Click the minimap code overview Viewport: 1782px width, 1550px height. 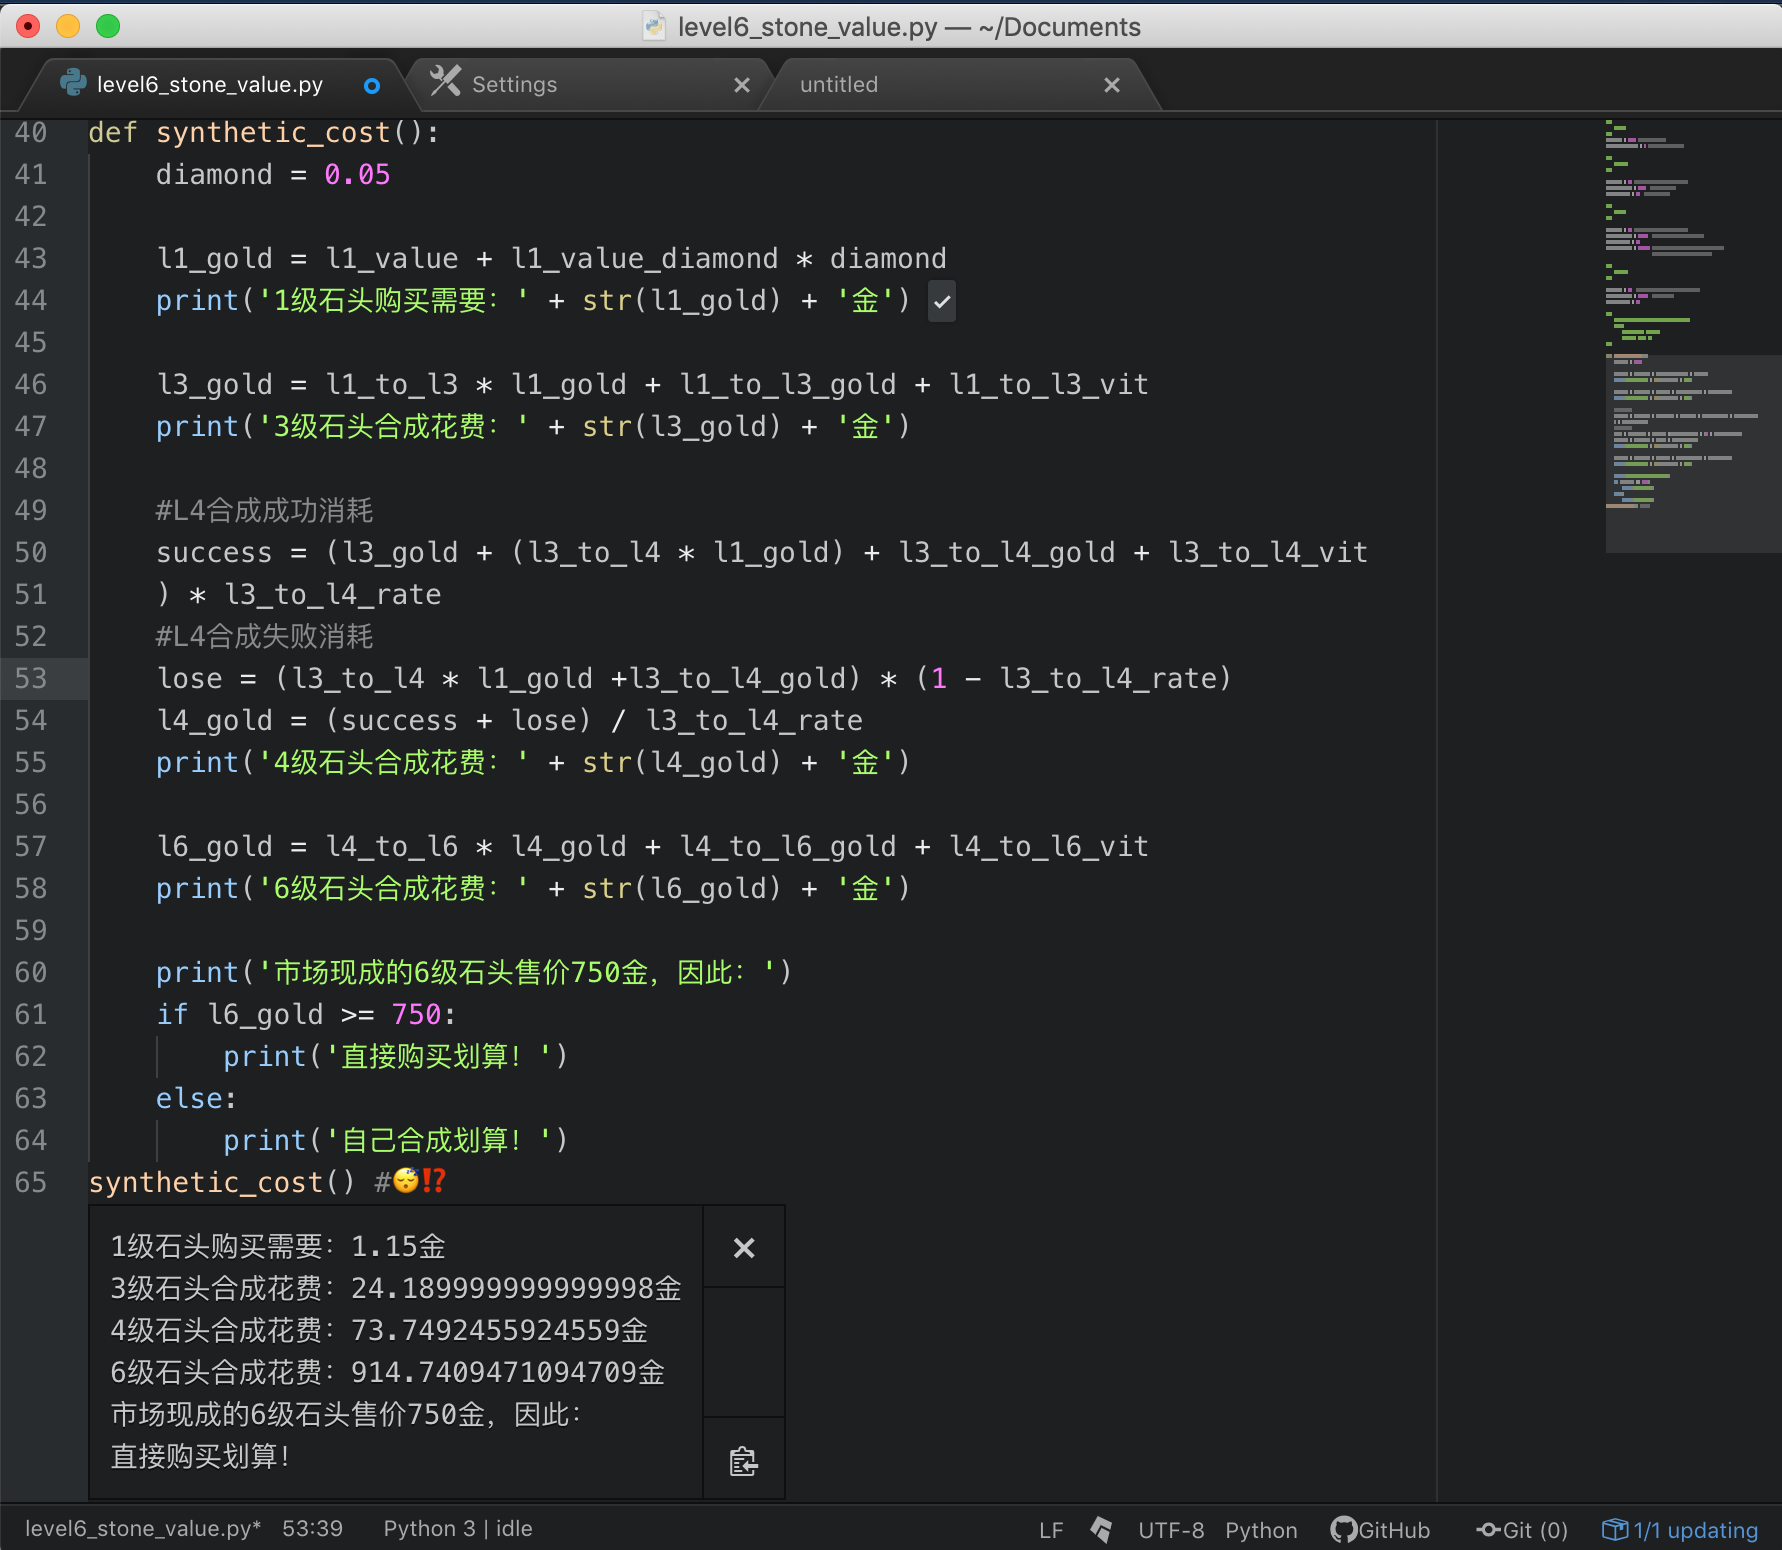point(1692,335)
